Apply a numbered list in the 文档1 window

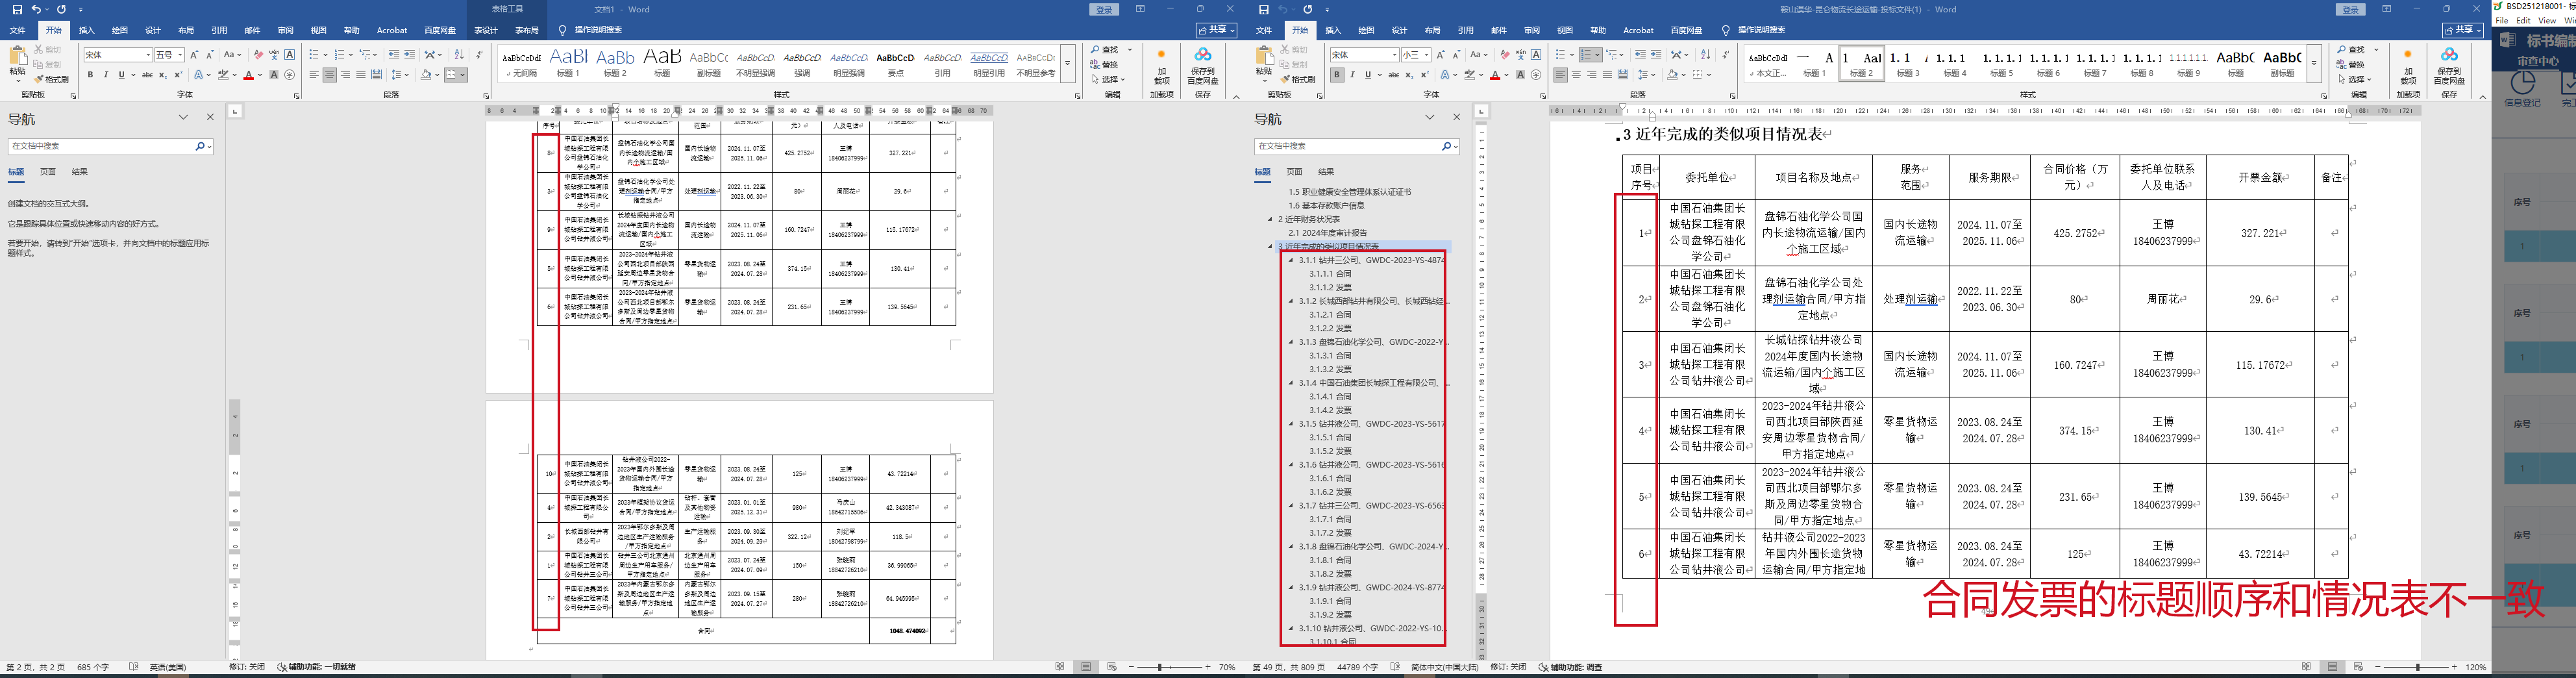340,54
